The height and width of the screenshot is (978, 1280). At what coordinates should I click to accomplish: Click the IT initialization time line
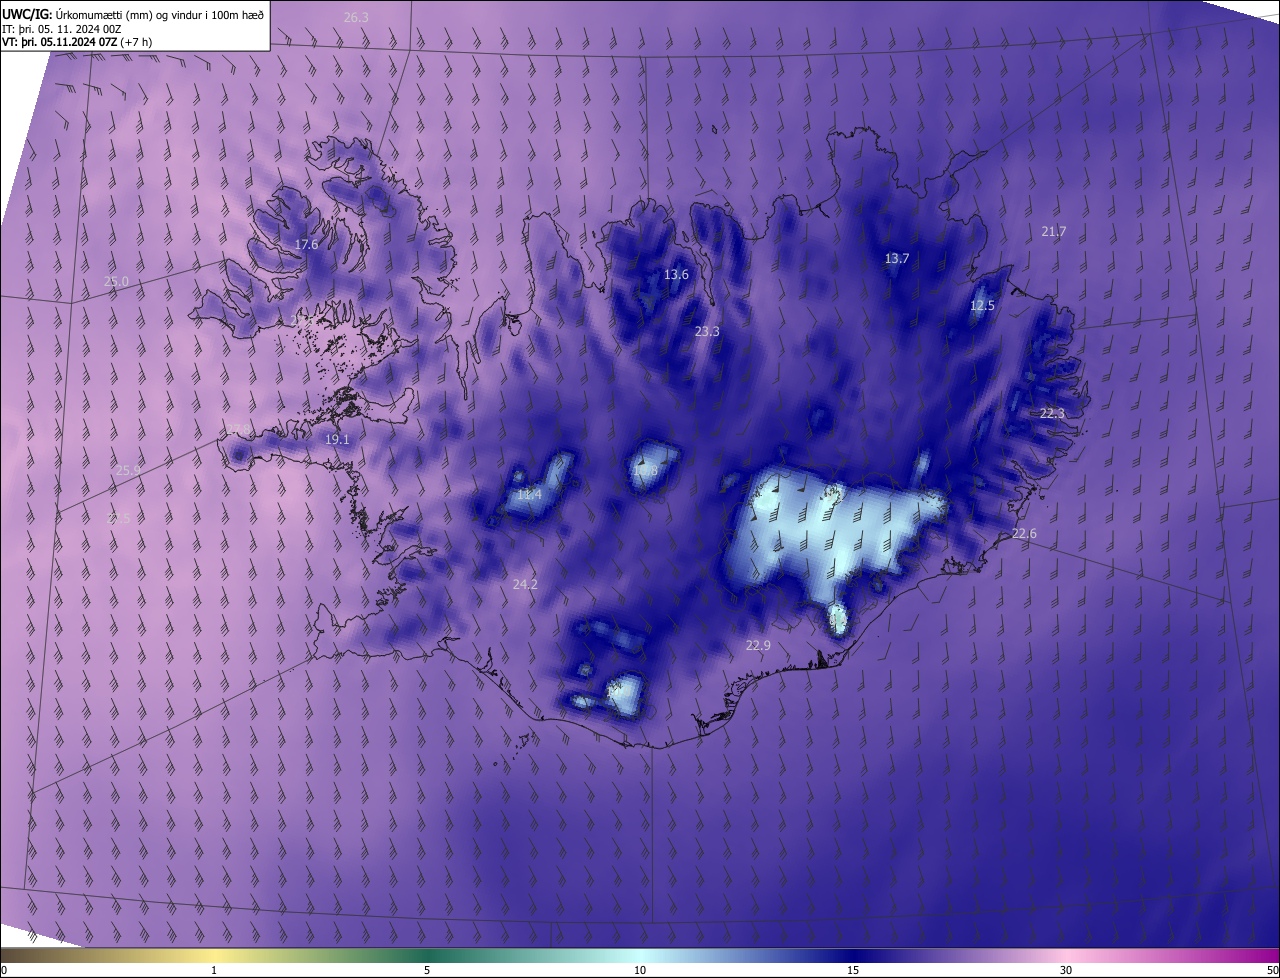(x=62, y=29)
